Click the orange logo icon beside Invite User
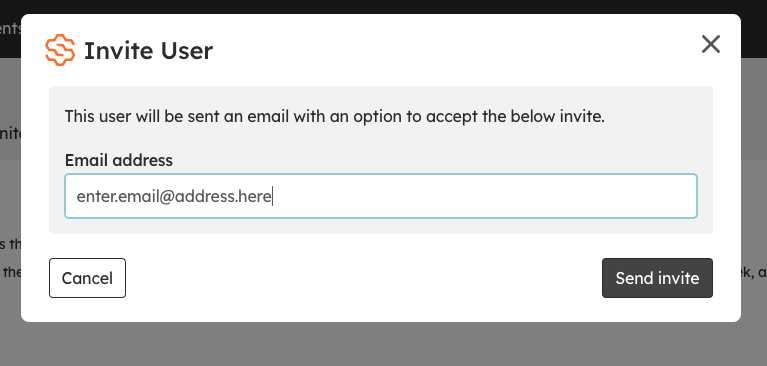 [x=60, y=50]
